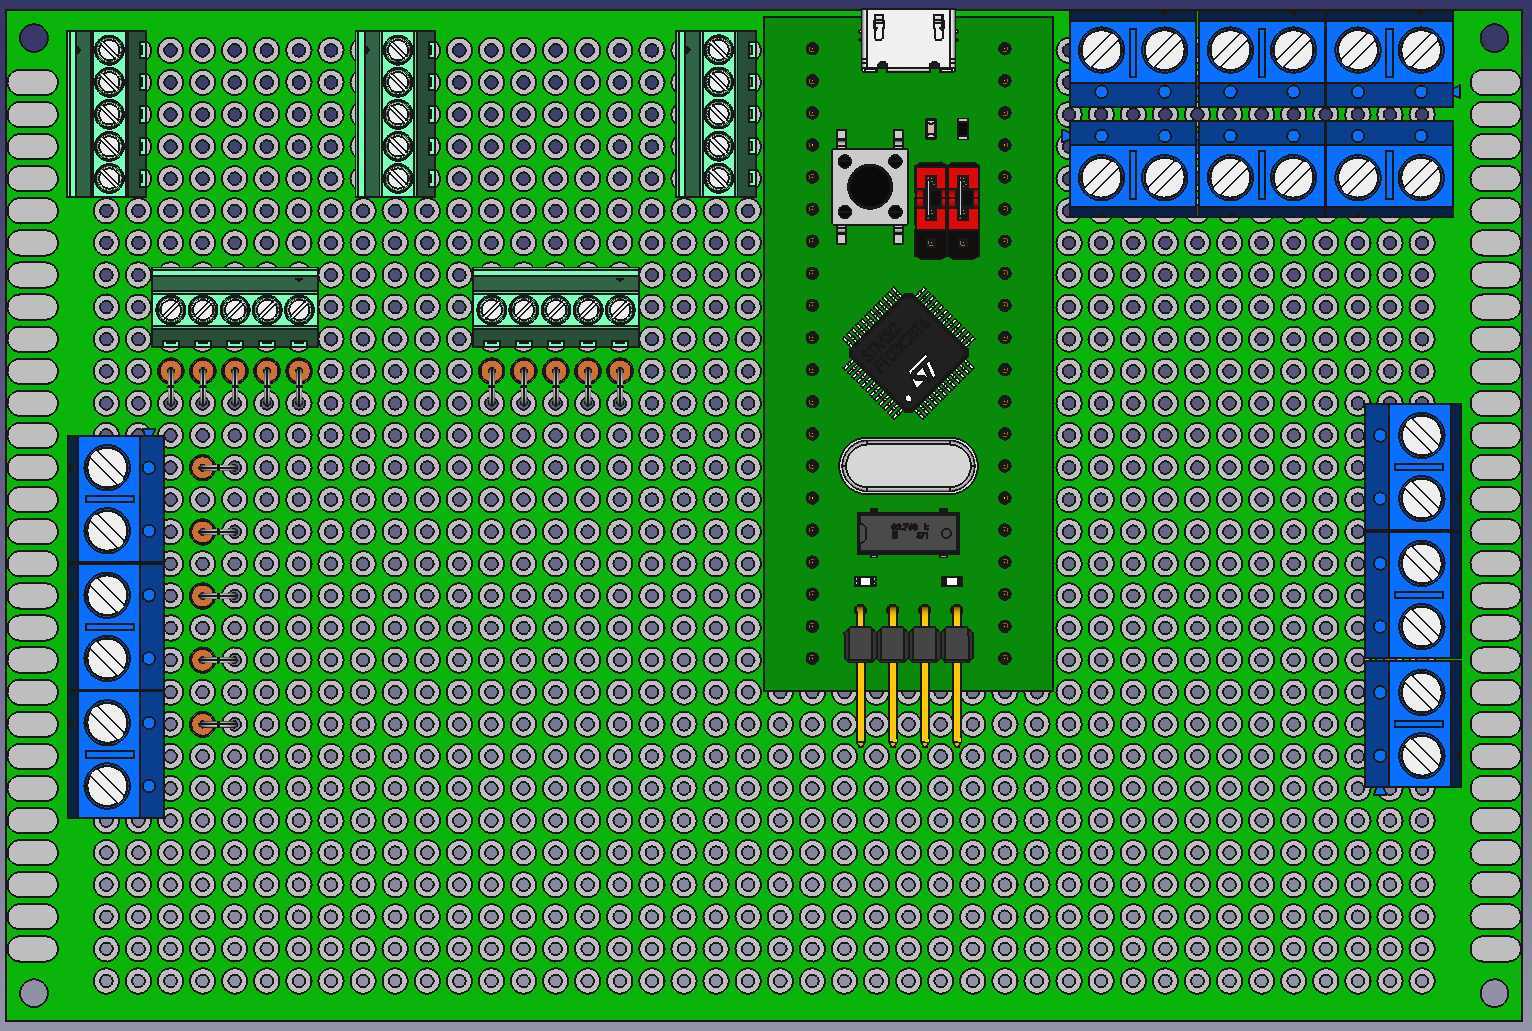Click the micro USB connector on the board
This screenshot has width=1532, height=1031.
(x=908, y=40)
